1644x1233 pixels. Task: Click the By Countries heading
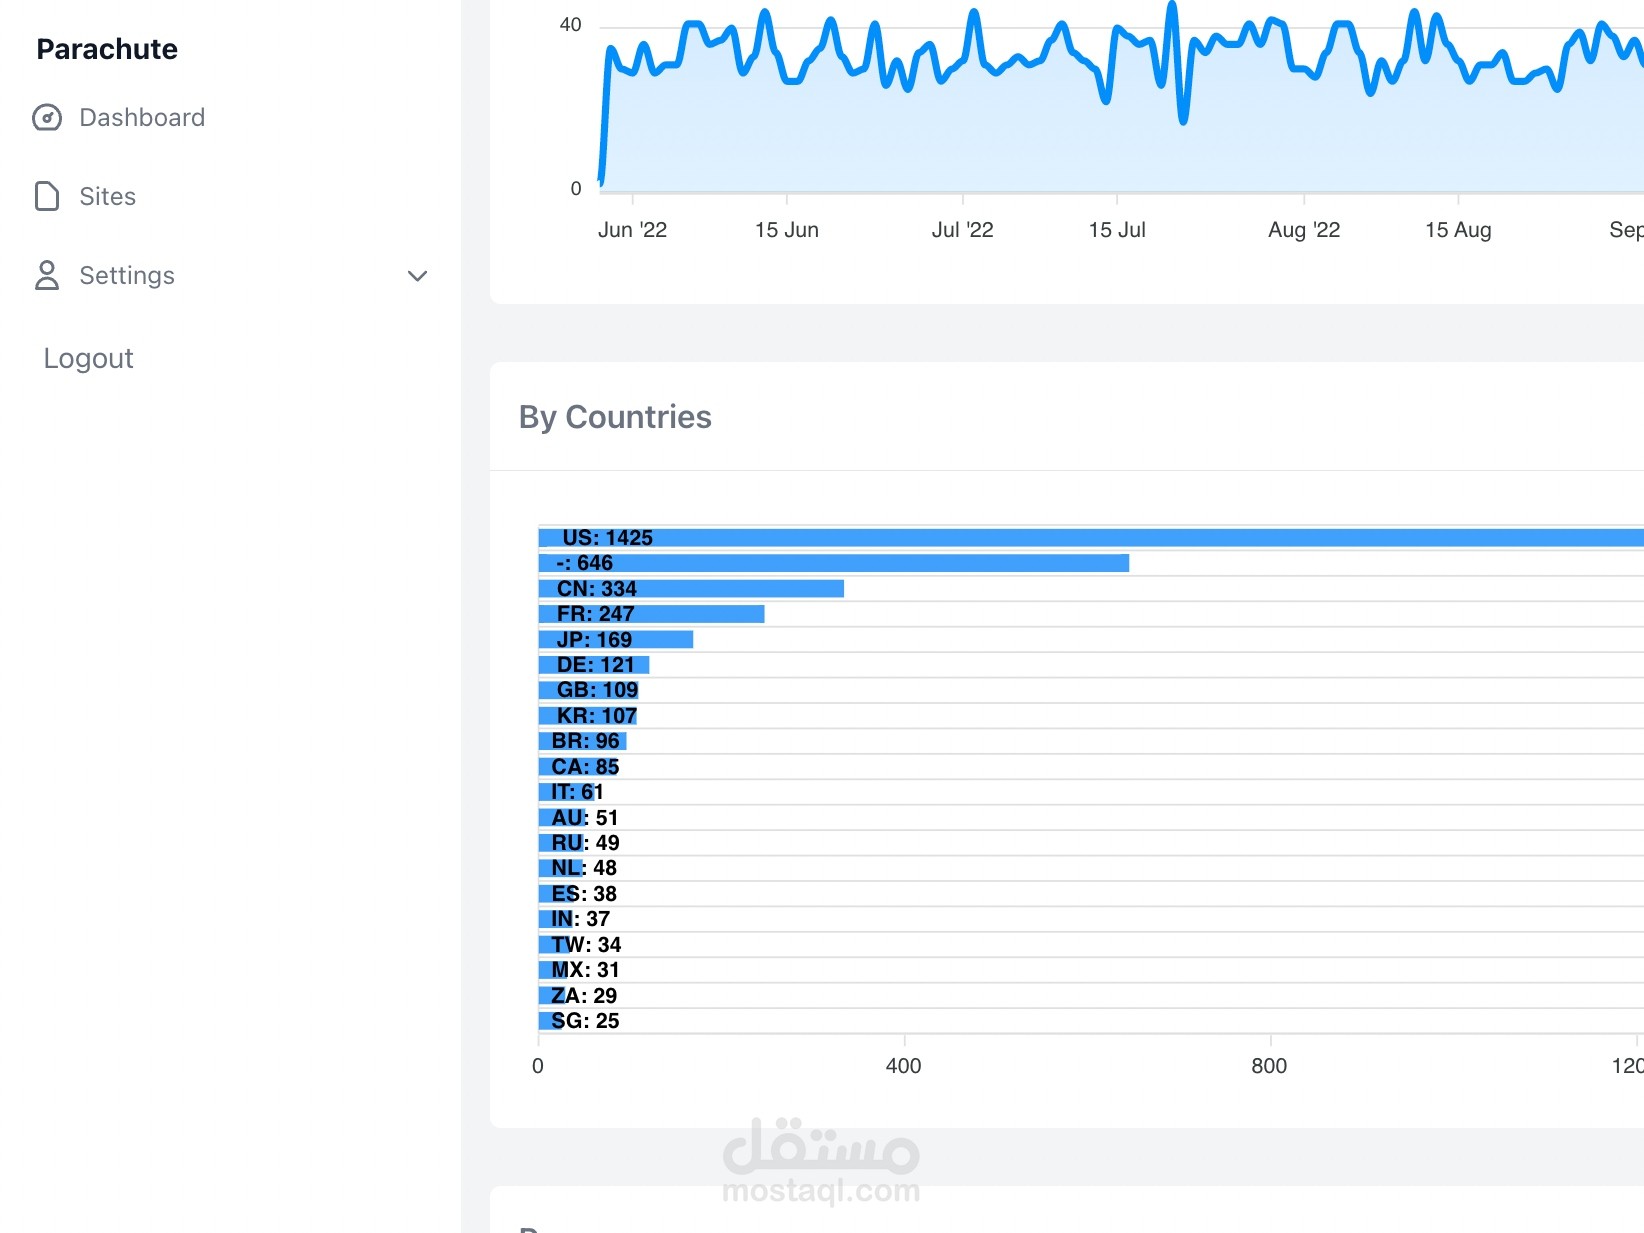(615, 417)
